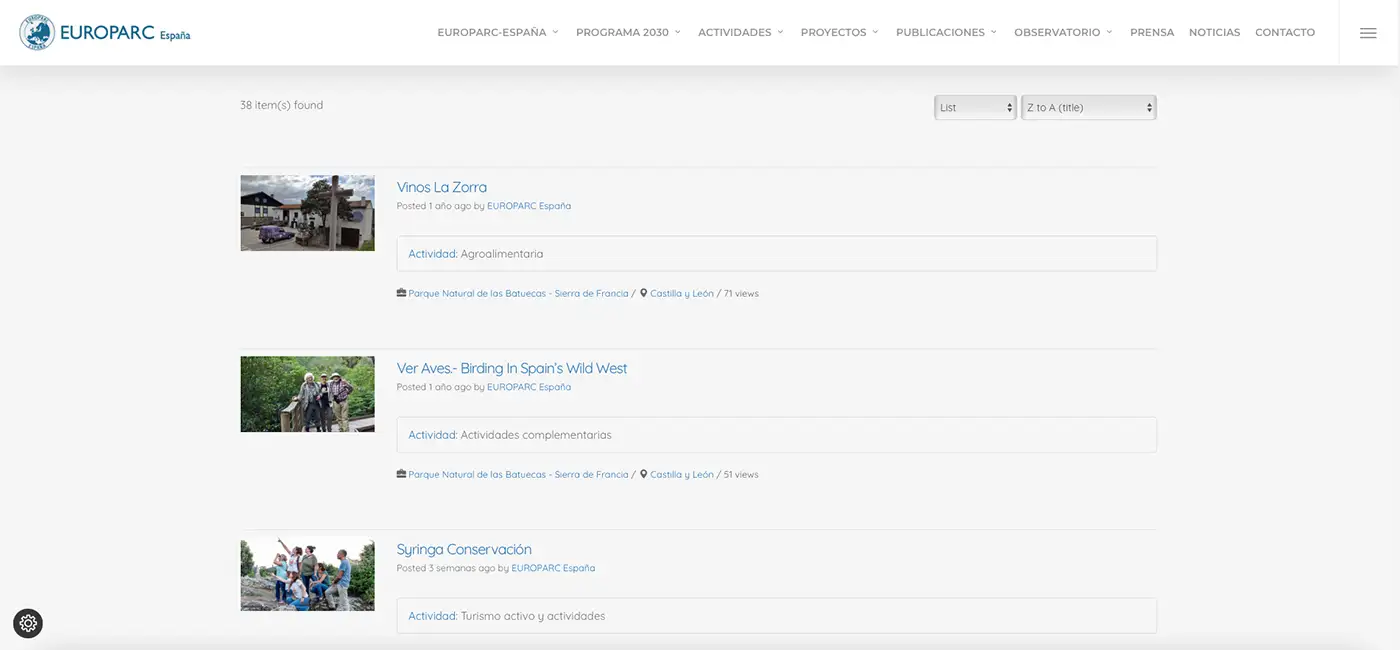1400x650 pixels.
Task: Expand the PROGRAMA 2030 menu
Action: [x=627, y=33]
